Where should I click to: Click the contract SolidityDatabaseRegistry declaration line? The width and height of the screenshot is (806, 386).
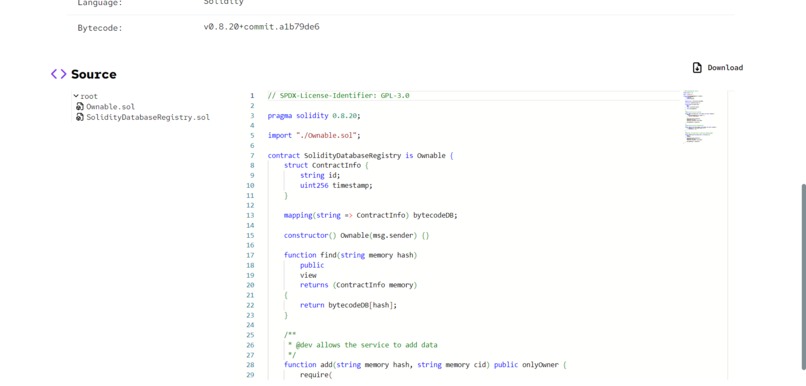tap(360, 155)
